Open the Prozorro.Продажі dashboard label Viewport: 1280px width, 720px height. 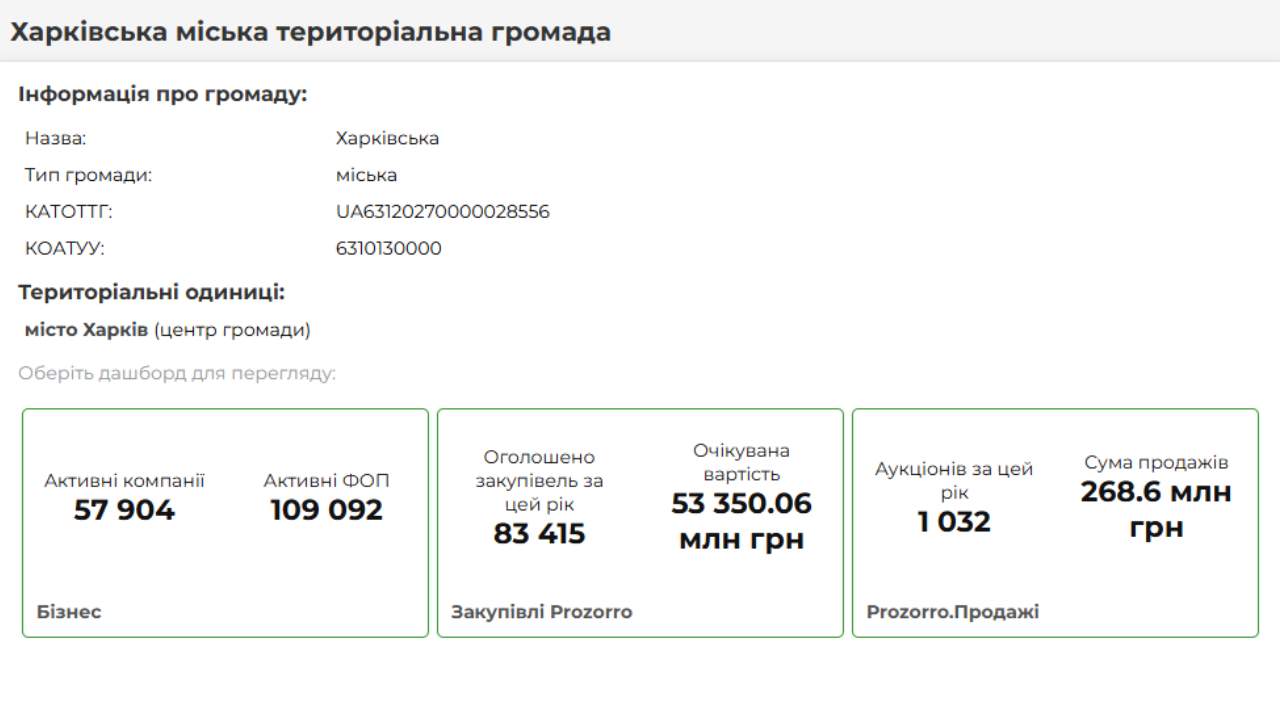tap(953, 612)
